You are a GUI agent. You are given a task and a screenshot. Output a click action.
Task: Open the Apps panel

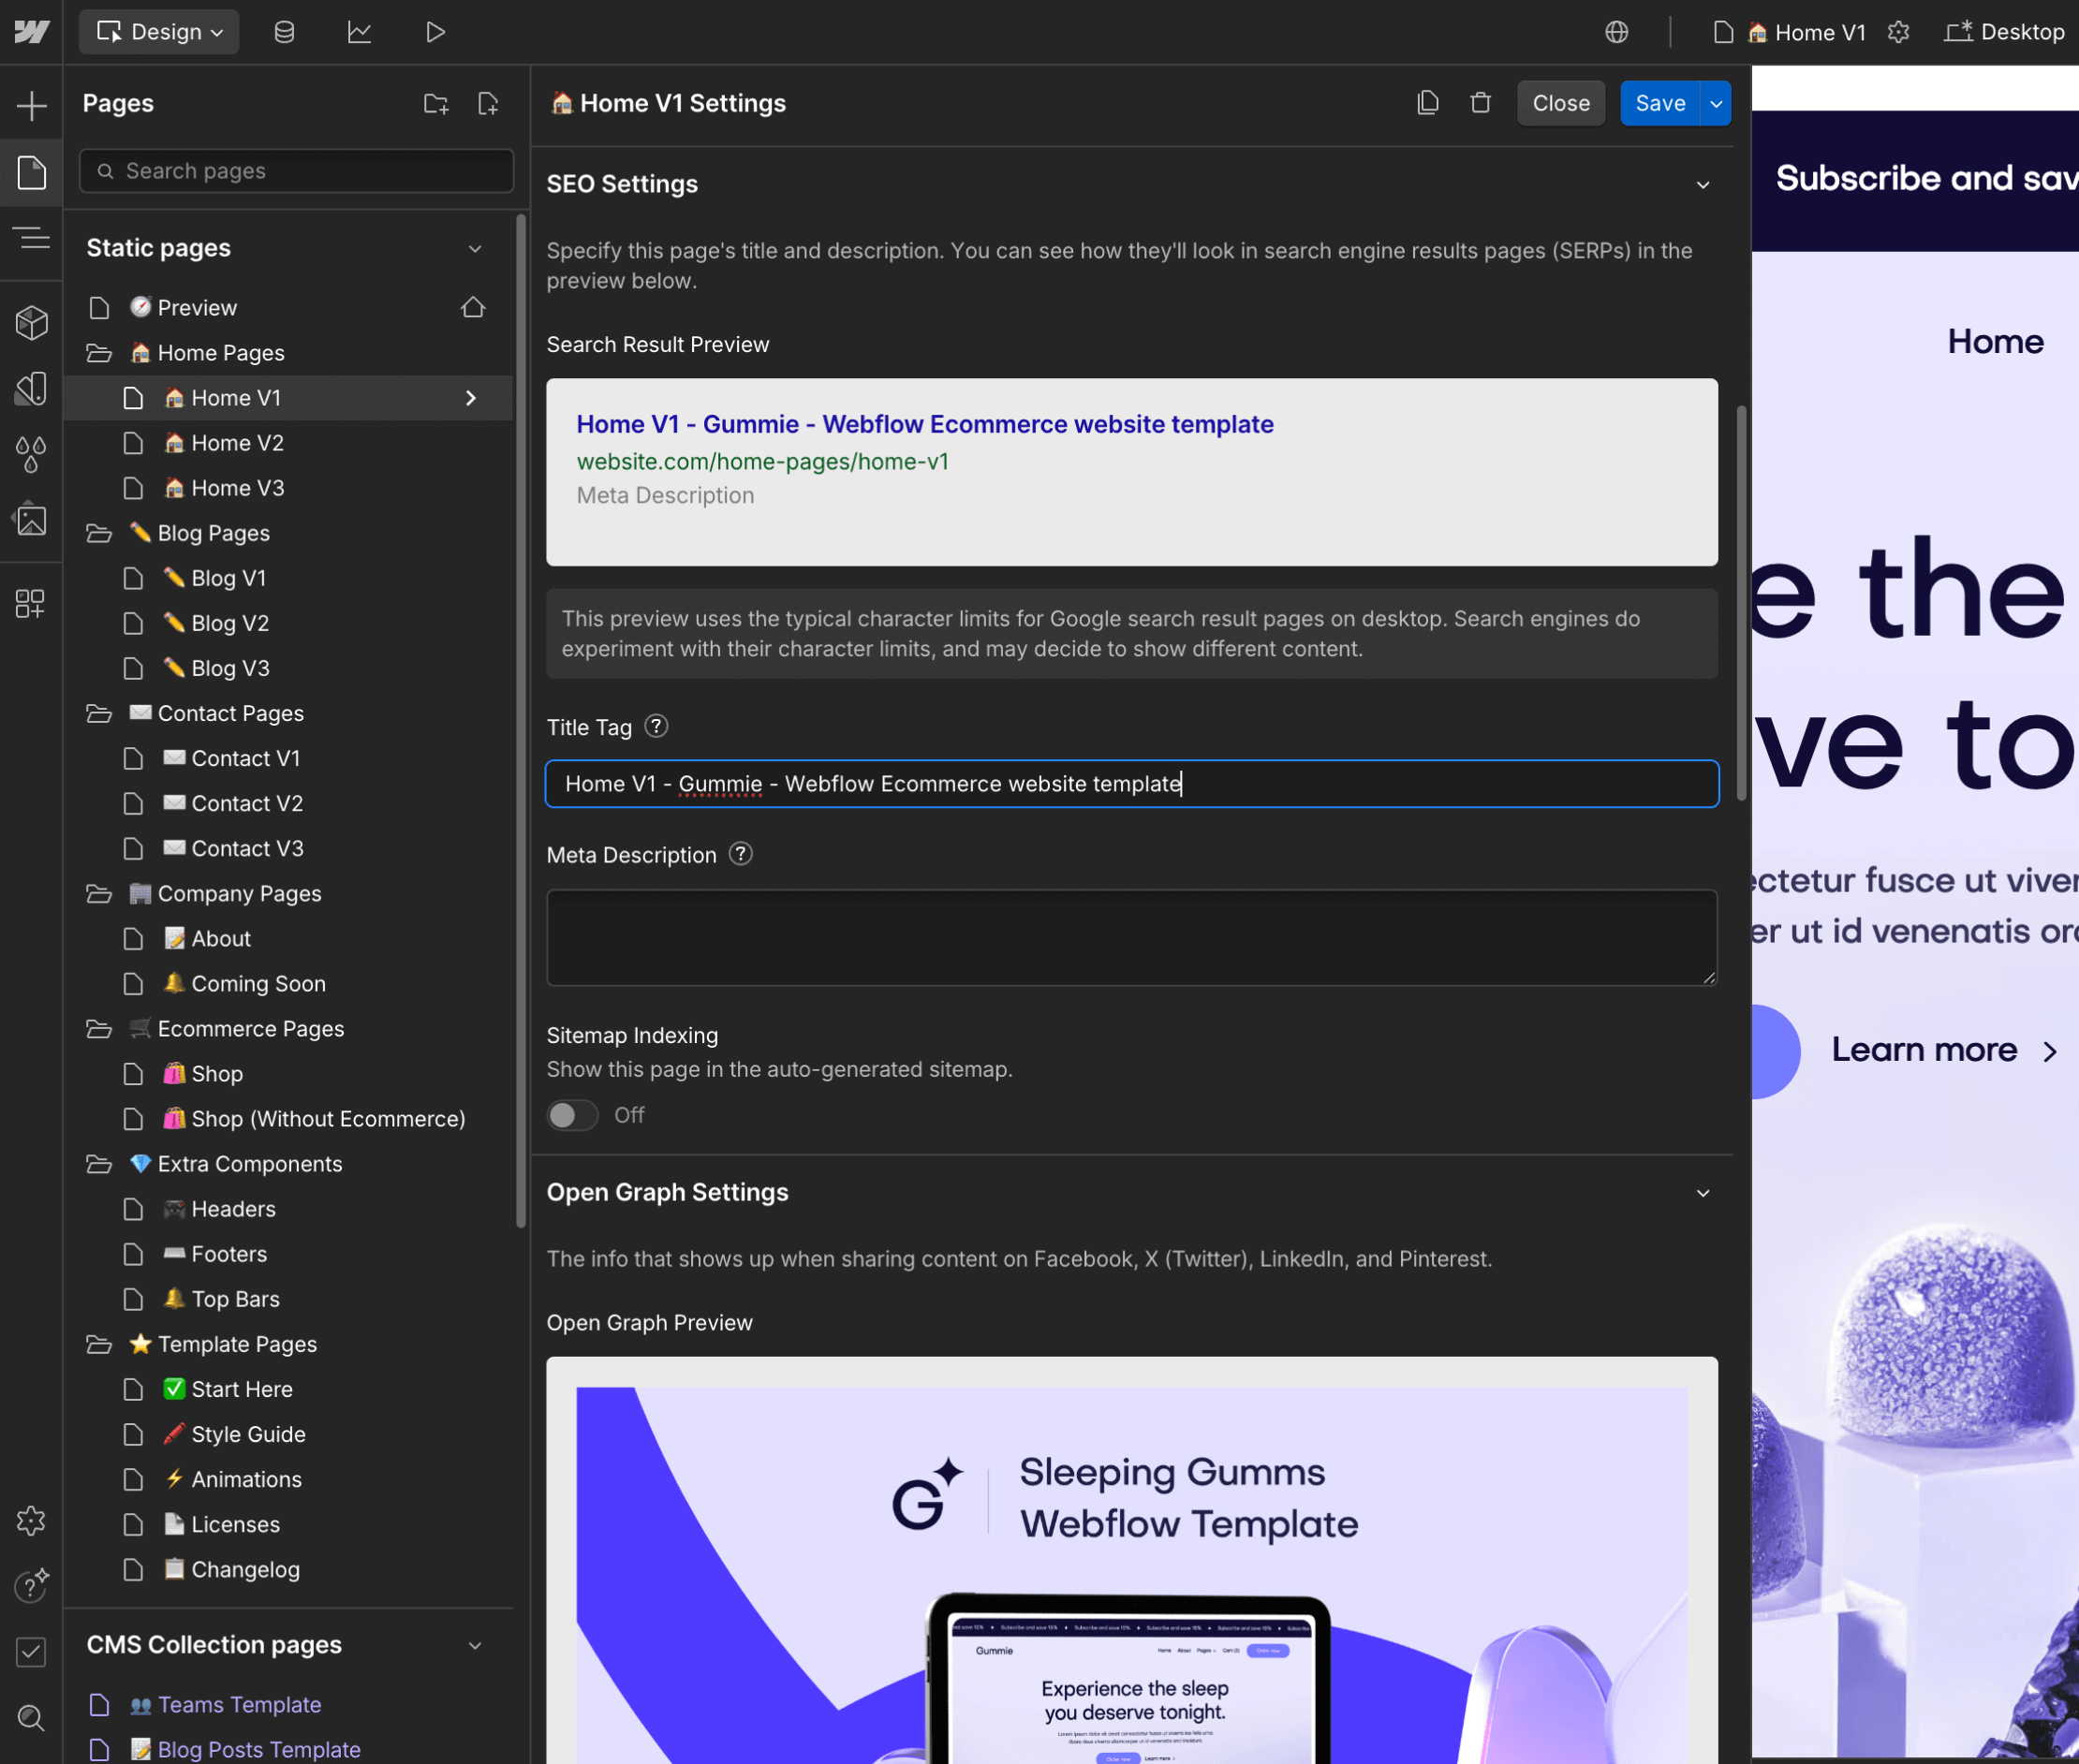coord(31,604)
